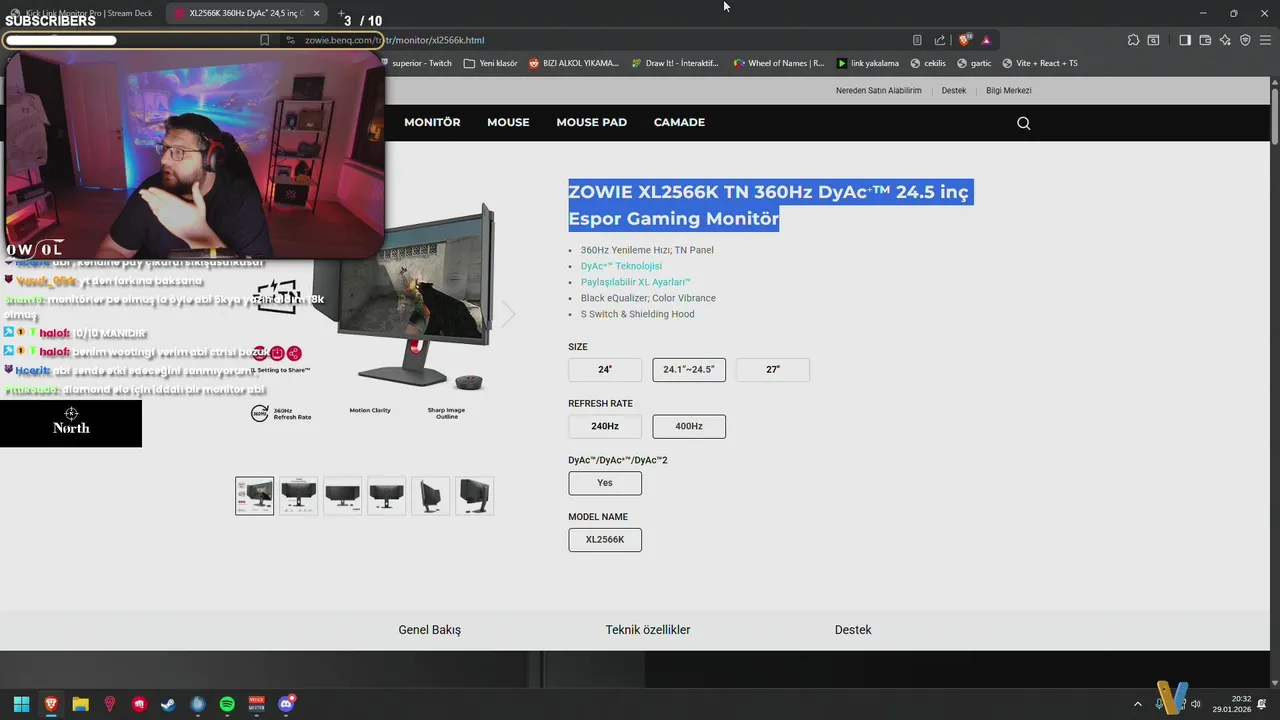
Task: Click the site search magnifier icon
Action: (1023, 123)
